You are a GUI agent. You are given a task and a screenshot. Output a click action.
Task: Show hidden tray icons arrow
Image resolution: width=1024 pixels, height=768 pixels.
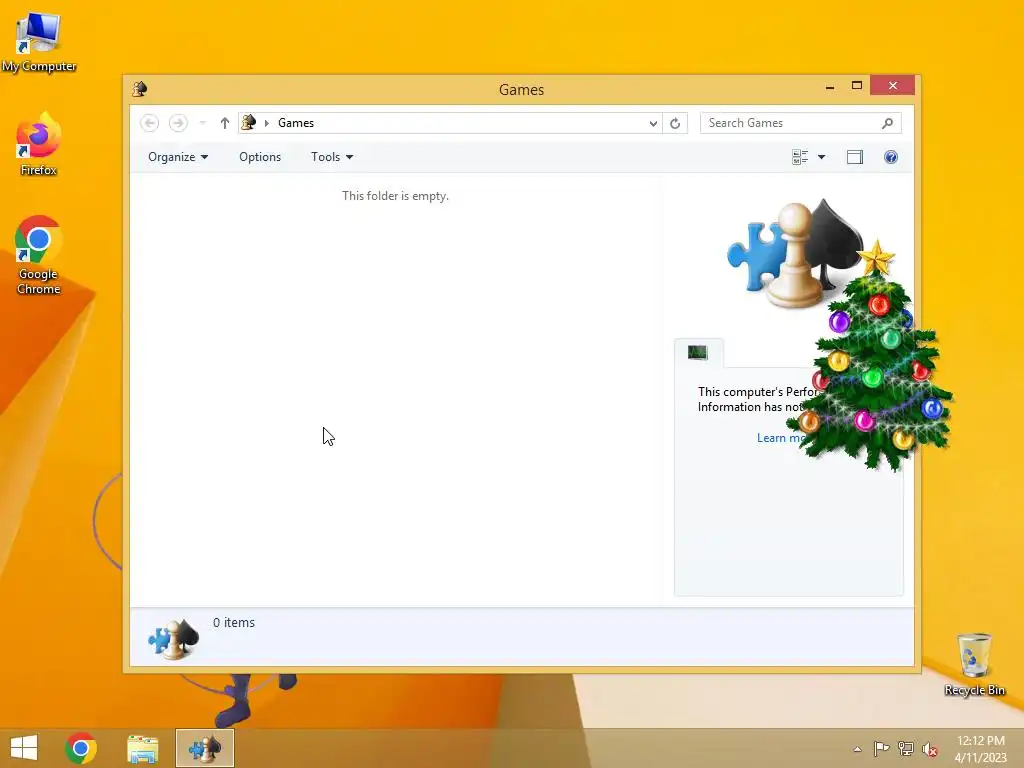(857, 749)
